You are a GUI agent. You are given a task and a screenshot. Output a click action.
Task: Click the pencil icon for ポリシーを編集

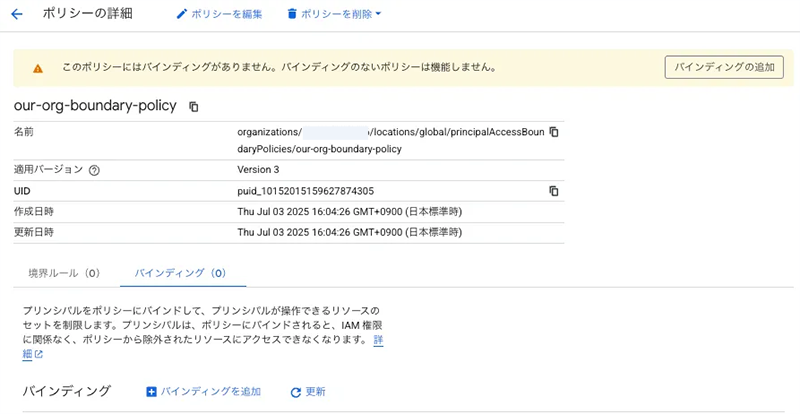pos(181,14)
